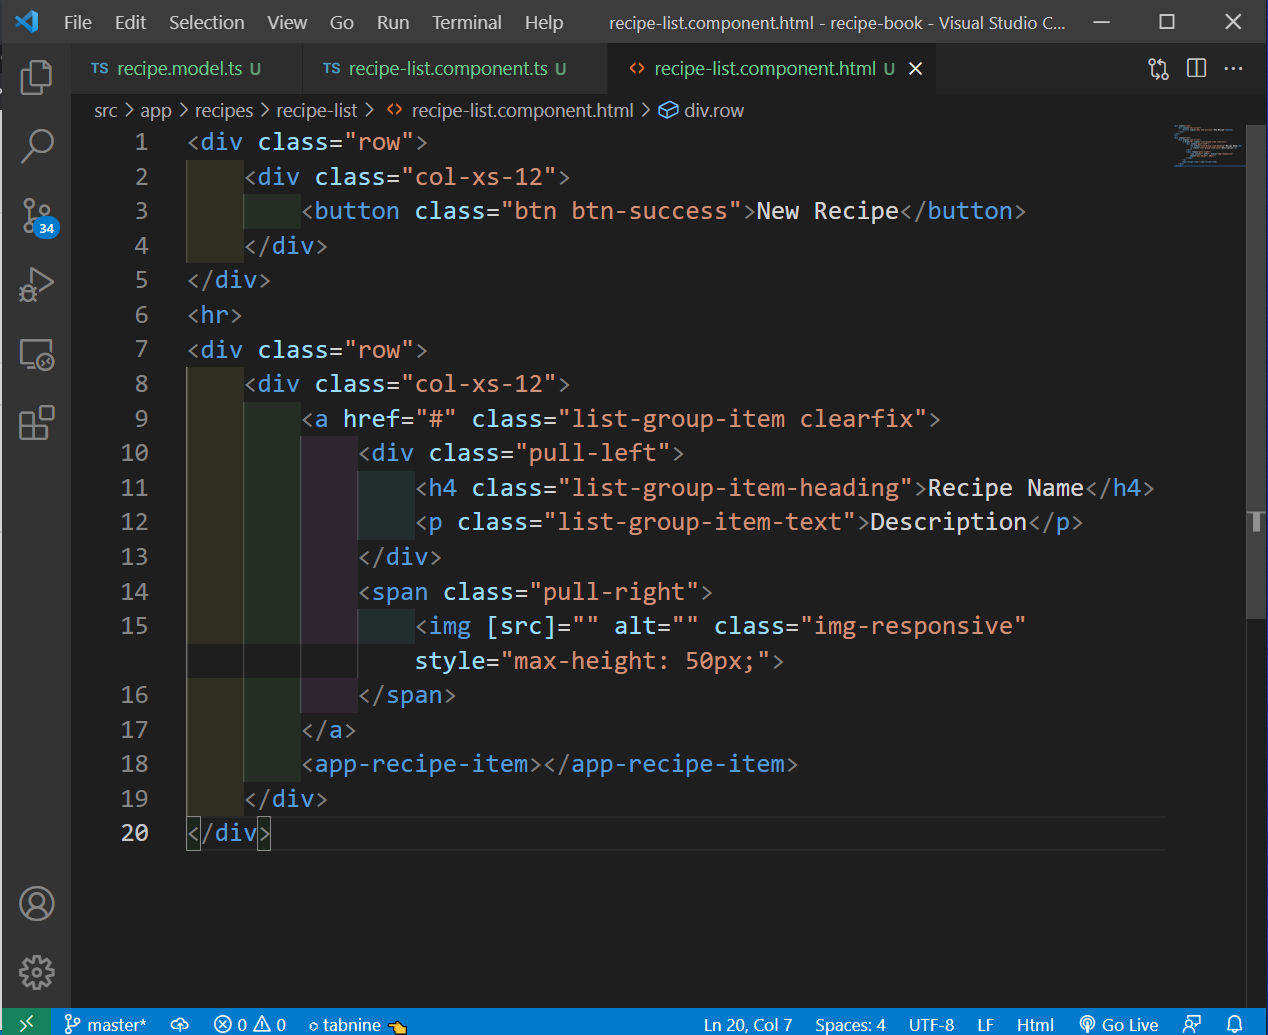Click the recipes breadcrumb segment

(223, 110)
